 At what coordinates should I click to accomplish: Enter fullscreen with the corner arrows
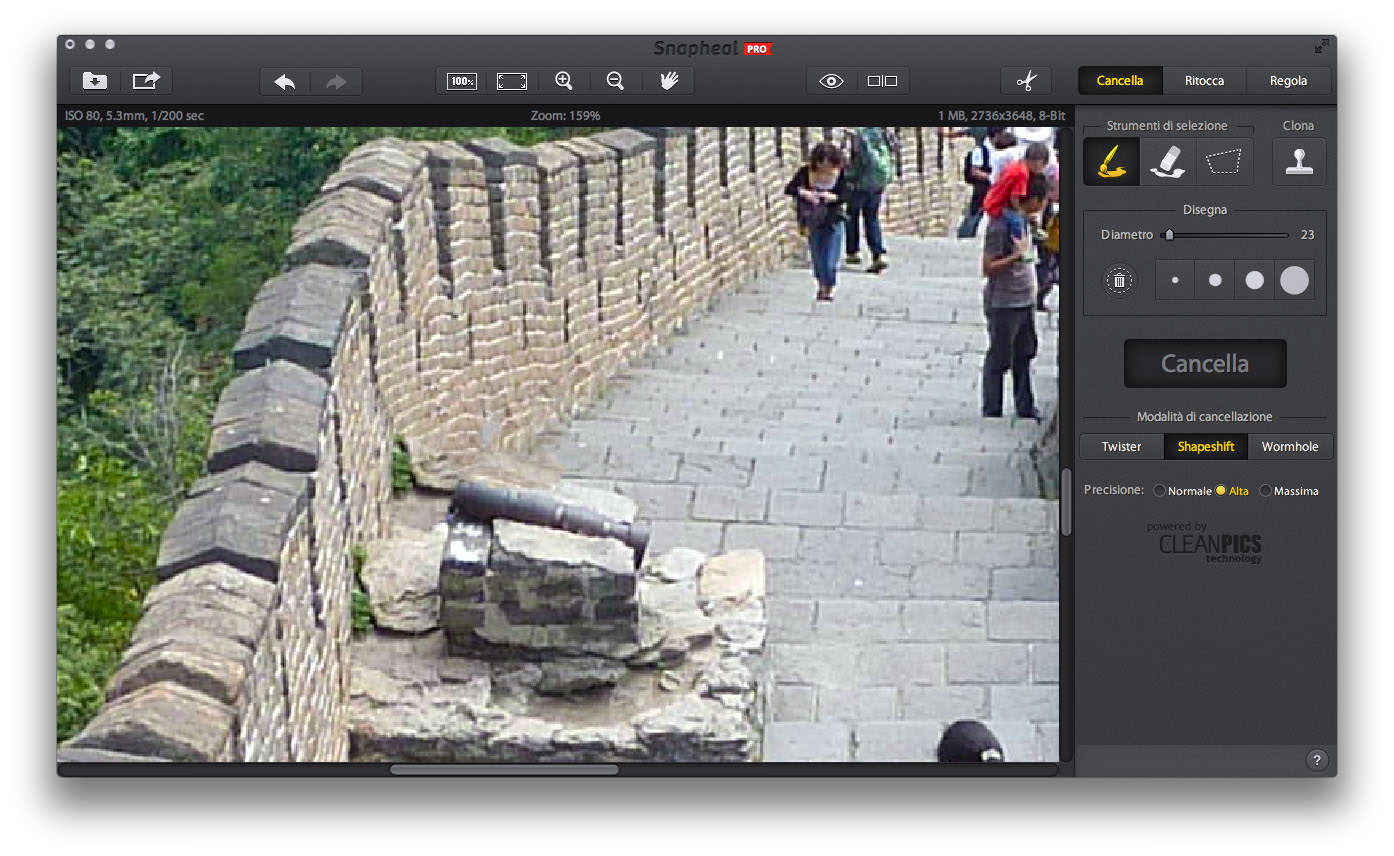tap(1322, 46)
